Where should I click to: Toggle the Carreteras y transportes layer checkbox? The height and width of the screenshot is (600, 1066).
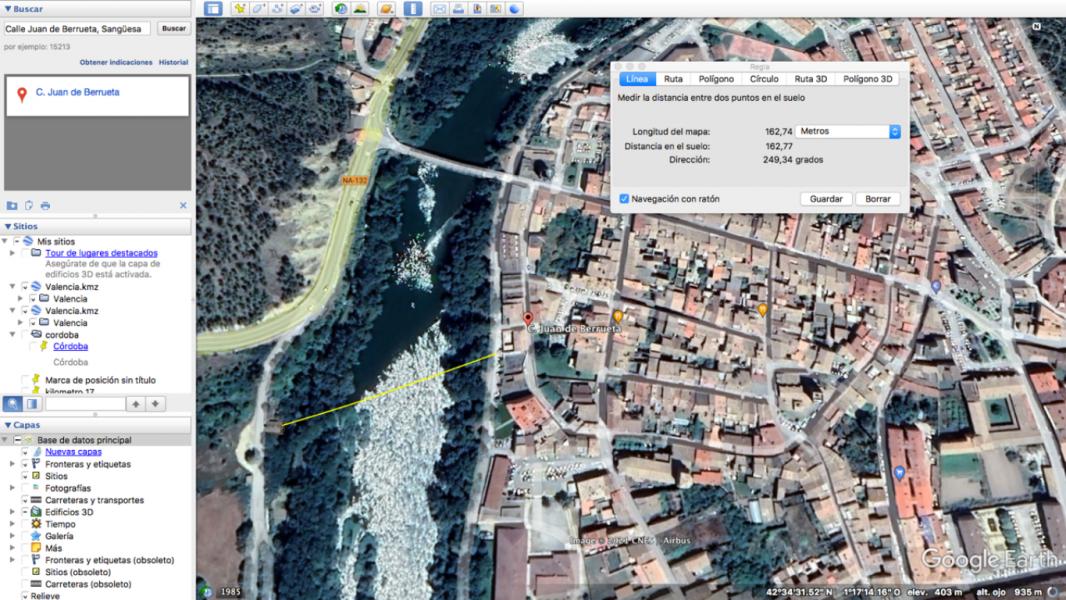(x=26, y=500)
